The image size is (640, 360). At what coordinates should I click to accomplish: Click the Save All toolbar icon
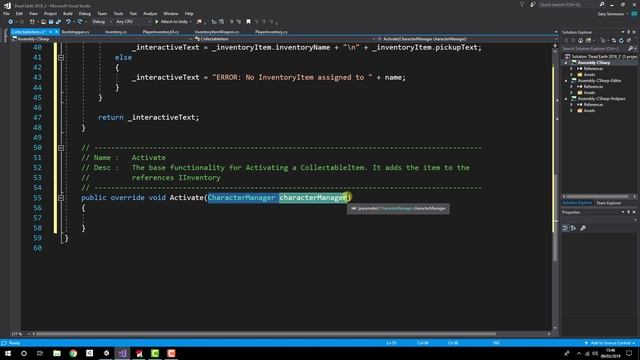point(58,22)
